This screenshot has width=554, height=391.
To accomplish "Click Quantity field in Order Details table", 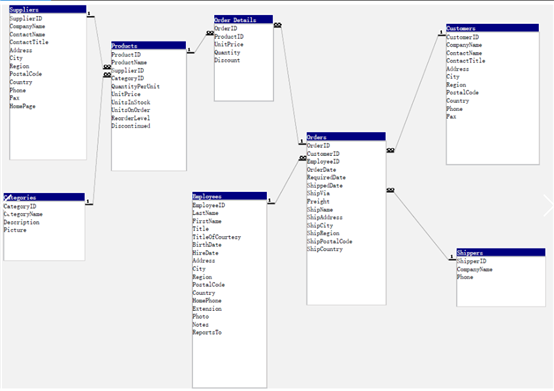I will coord(227,52).
